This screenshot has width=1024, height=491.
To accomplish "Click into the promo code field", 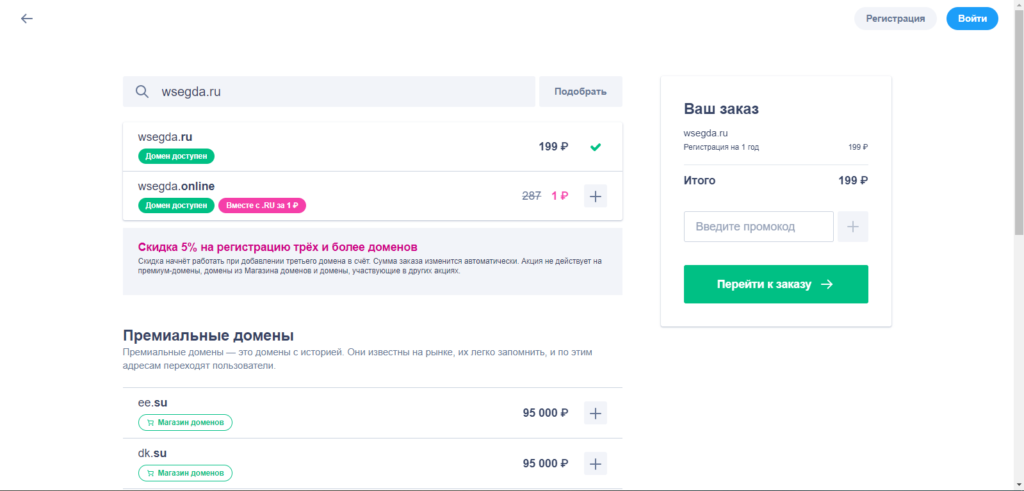I will click(759, 227).
